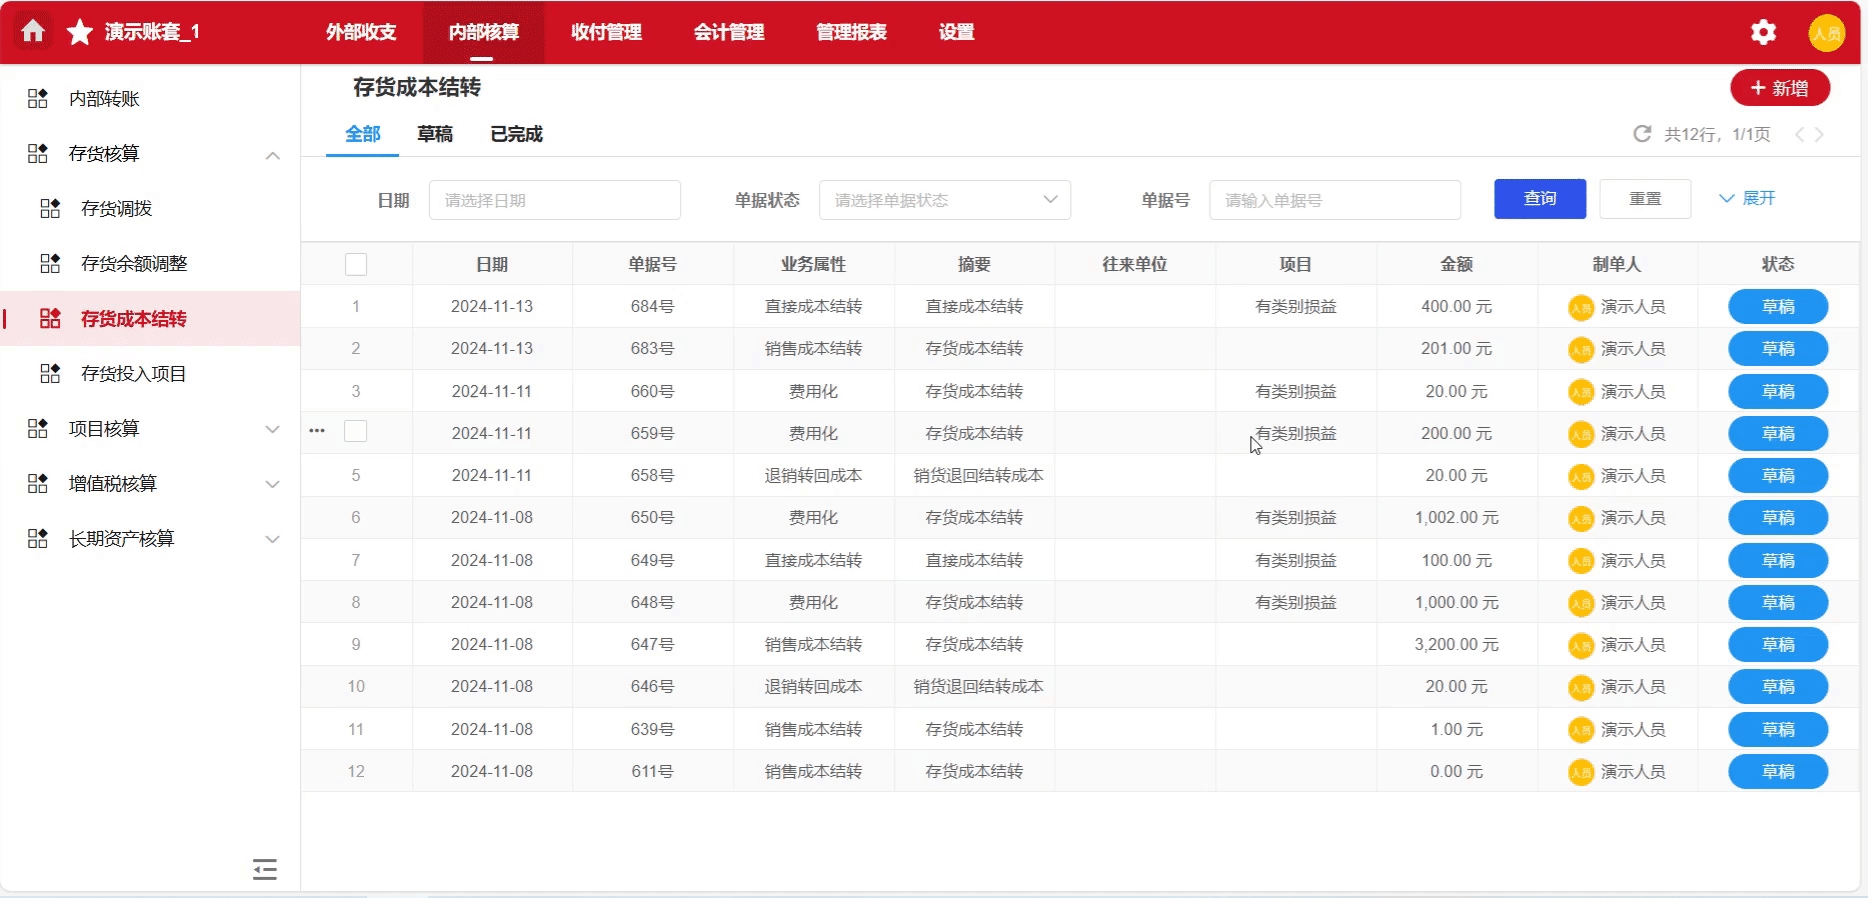Viewport: 1868px width, 898px height.
Task: Go to next page using right arrow
Action: [x=1819, y=134]
